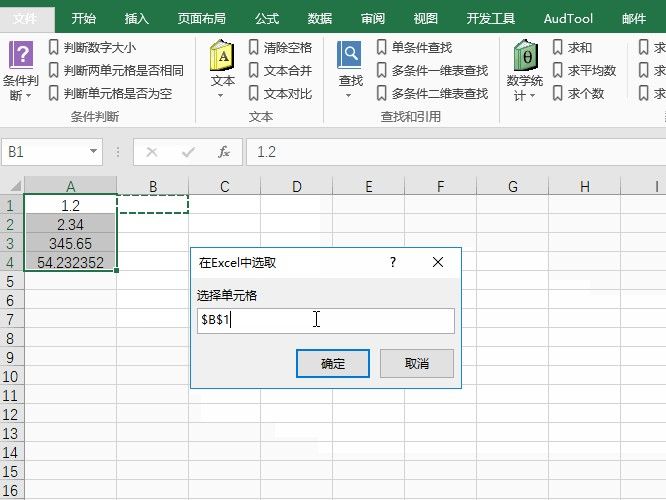Switch to the 数据 tab
Screen dimensions: 666x500
click(319, 19)
